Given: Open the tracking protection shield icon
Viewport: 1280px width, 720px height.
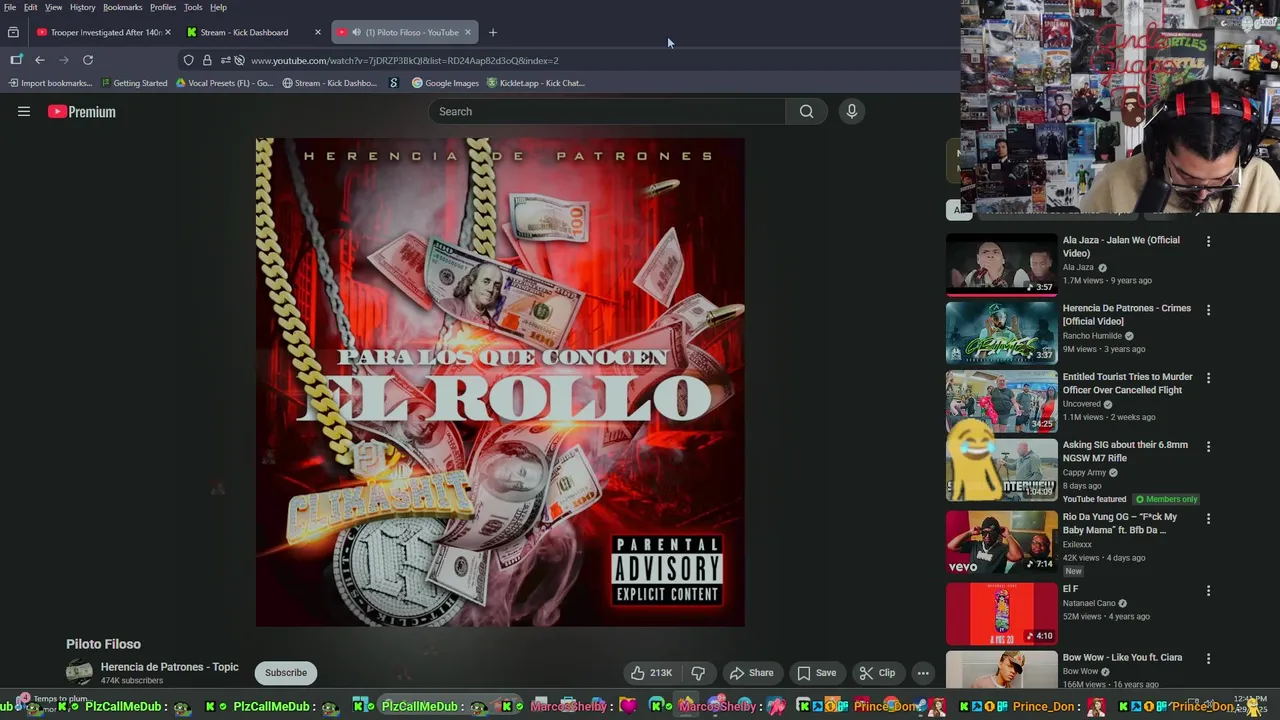Looking at the screenshot, I should pos(188,60).
